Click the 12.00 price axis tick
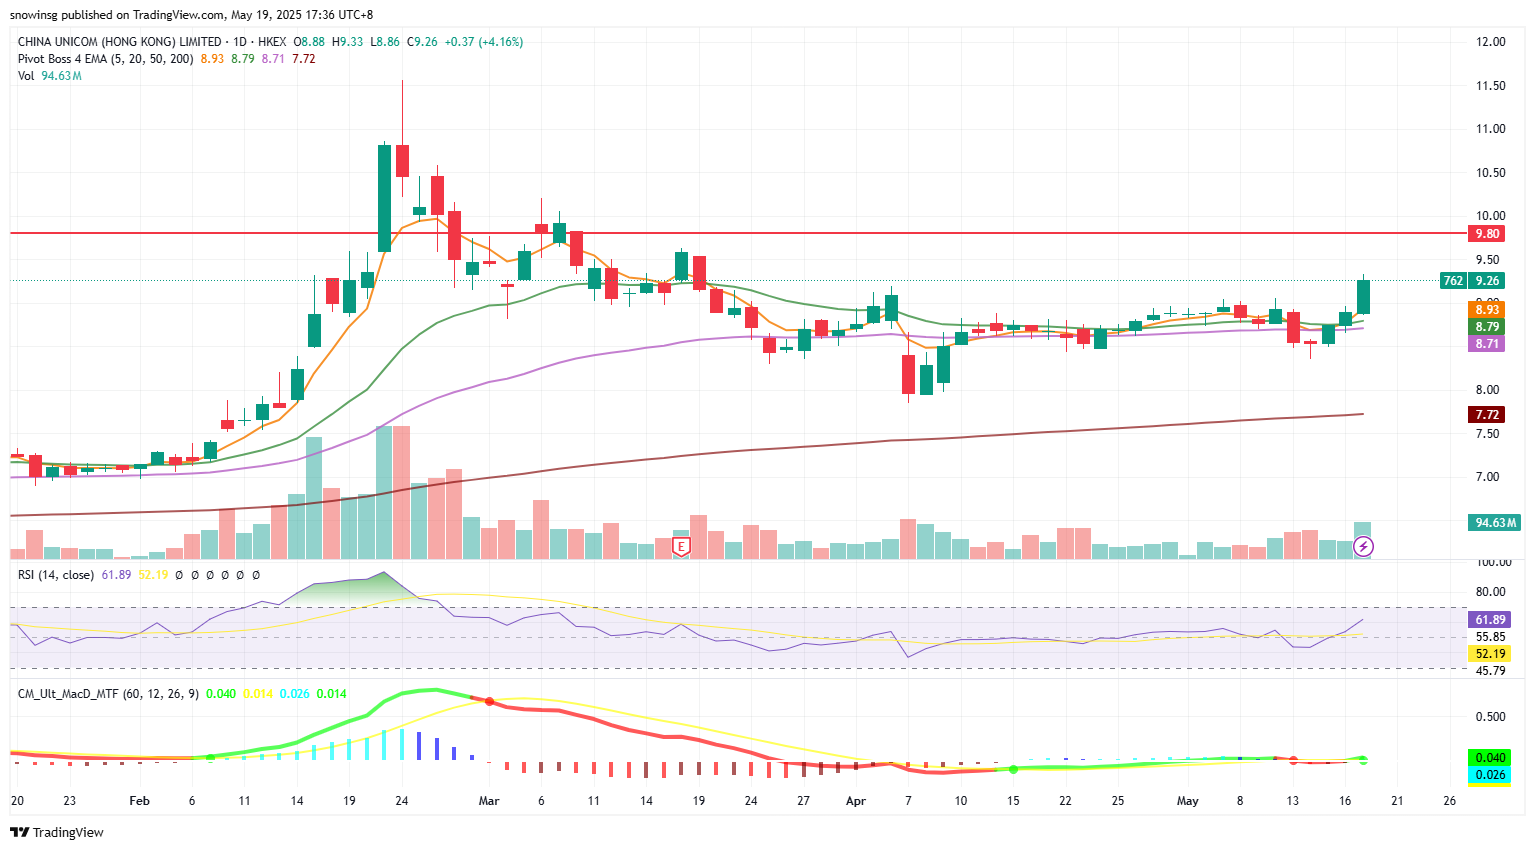Screen dimensions: 1535x850 click(1490, 42)
